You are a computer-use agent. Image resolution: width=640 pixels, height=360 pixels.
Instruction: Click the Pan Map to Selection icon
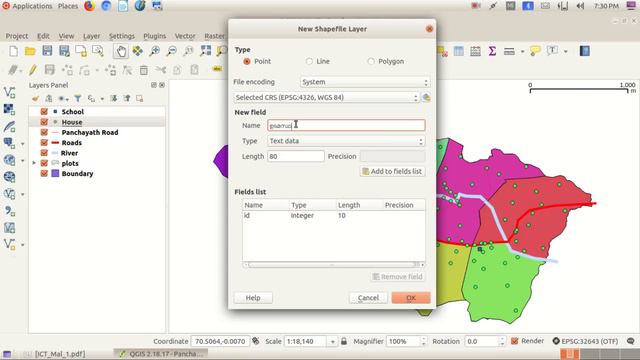point(138,51)
